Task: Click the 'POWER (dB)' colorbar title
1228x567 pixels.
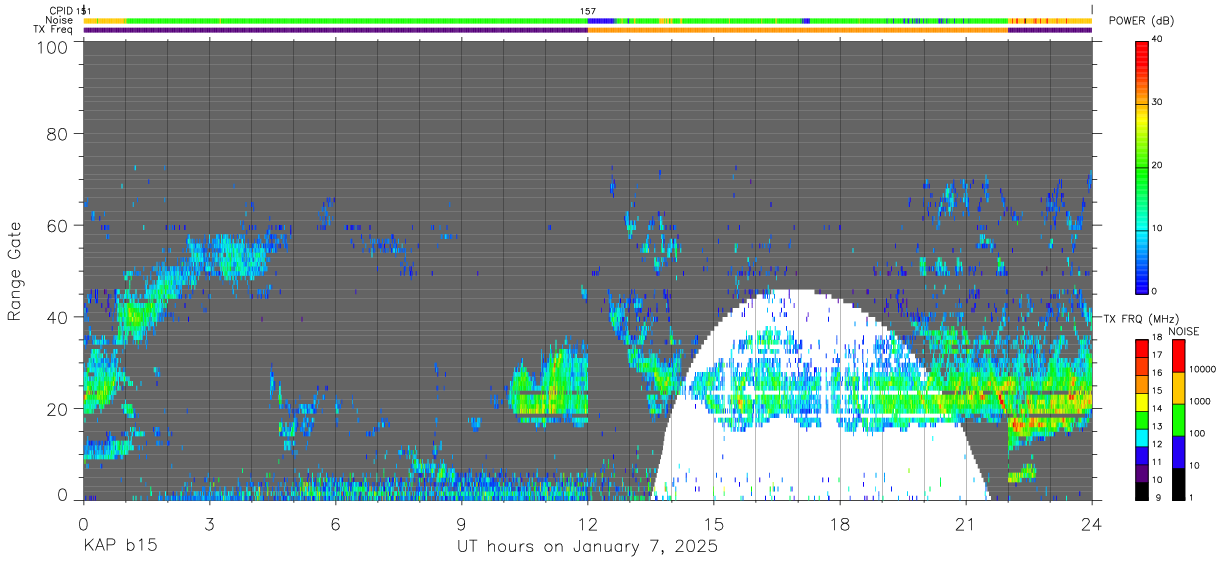Action: click(1141, 21)
